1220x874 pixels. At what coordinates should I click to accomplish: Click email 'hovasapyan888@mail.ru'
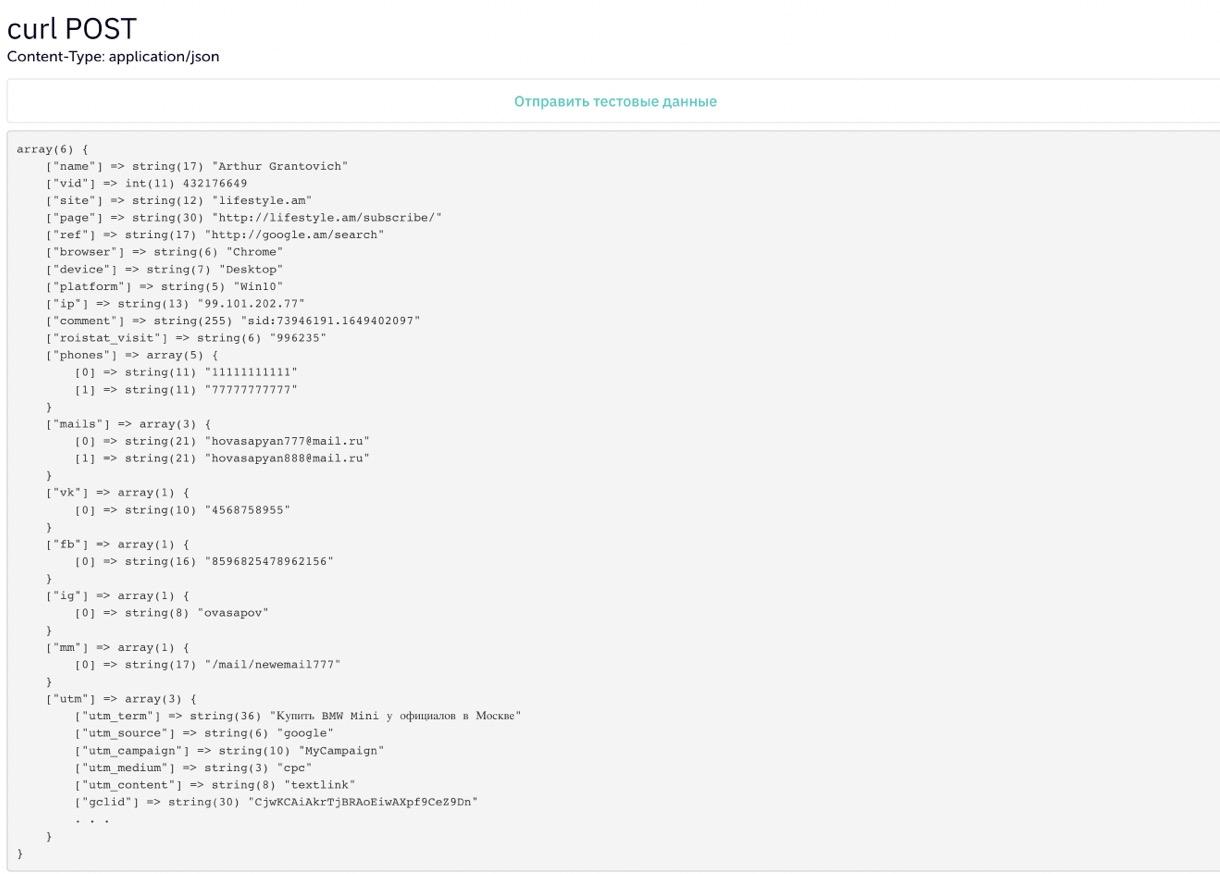[x=287, y=458]
